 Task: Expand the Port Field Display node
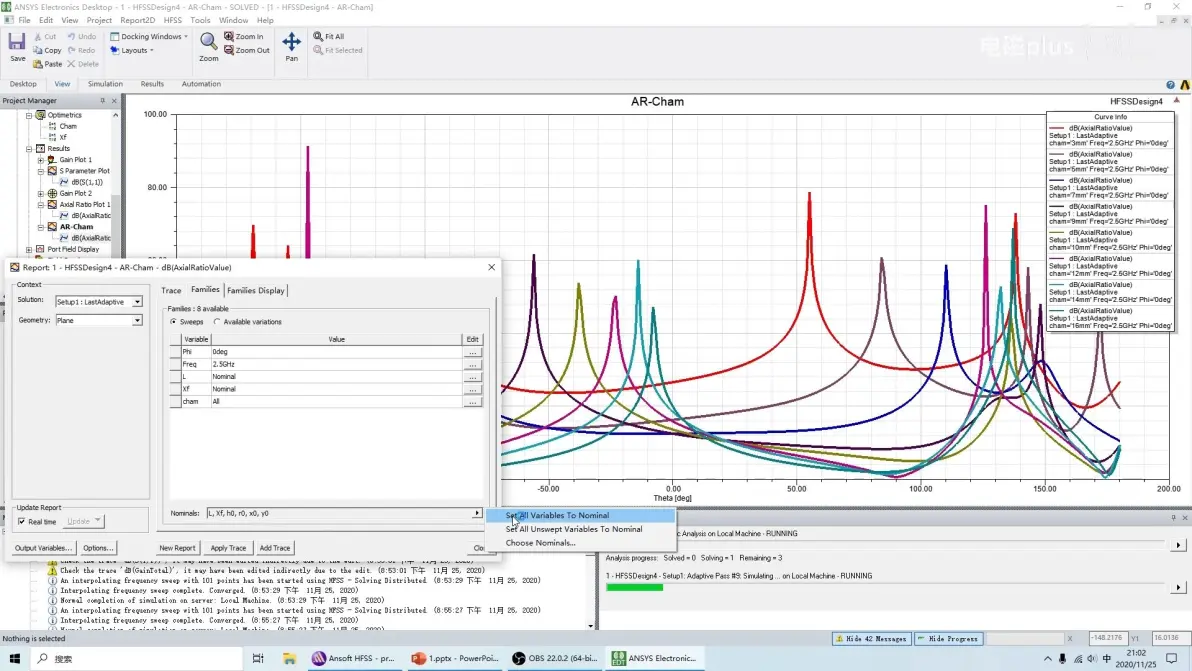(x=29, y=249)
